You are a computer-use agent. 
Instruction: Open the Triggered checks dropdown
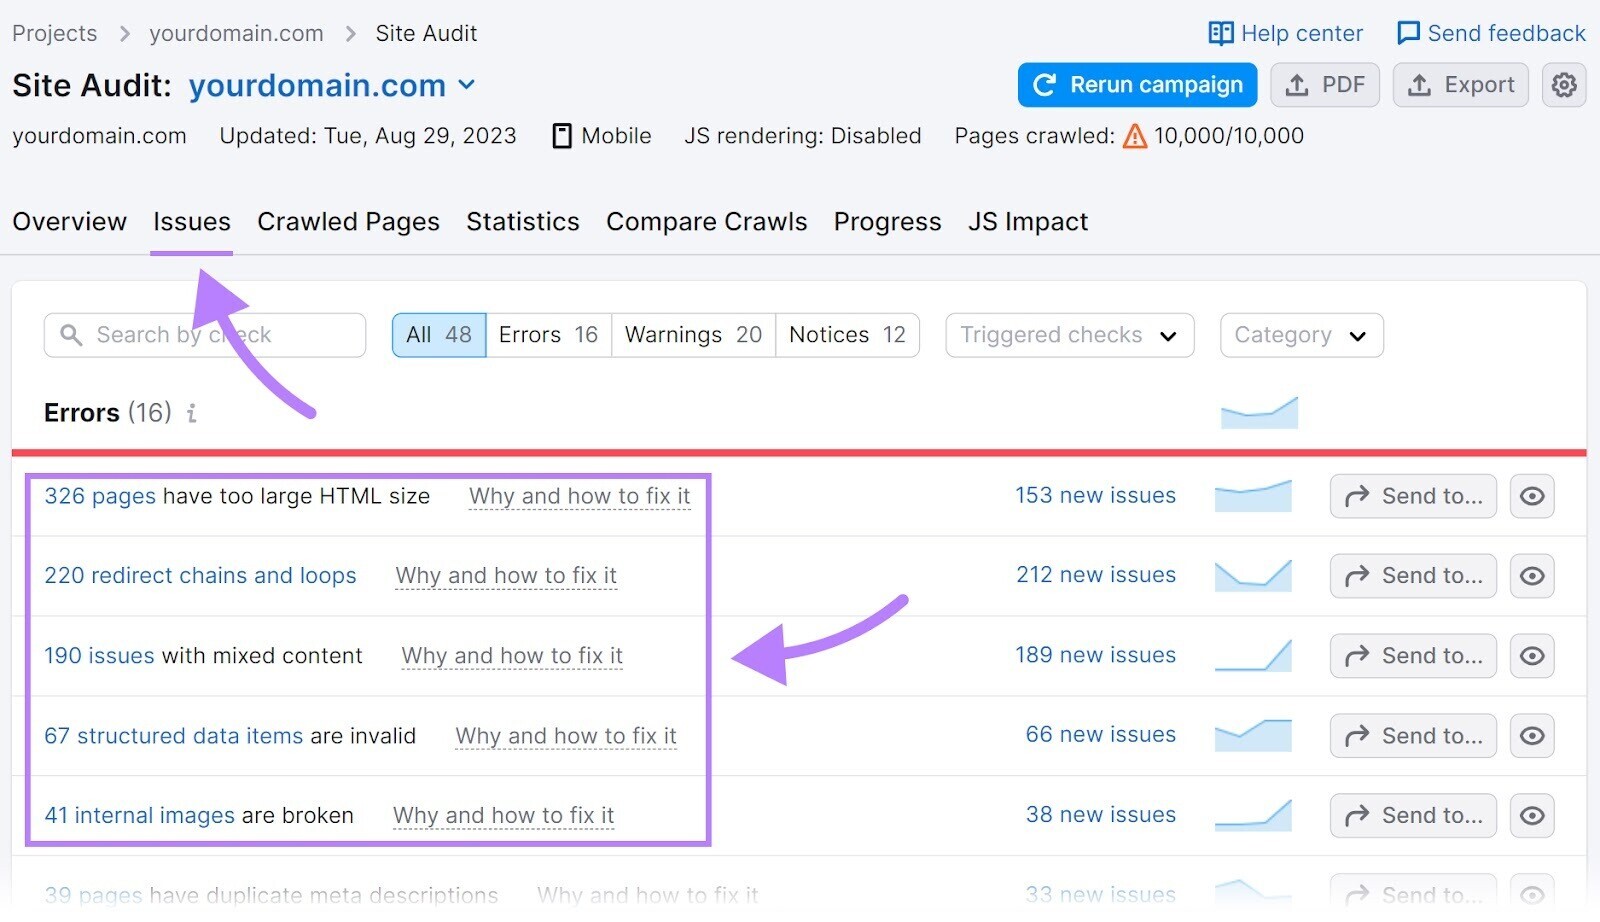(1068, 335)
